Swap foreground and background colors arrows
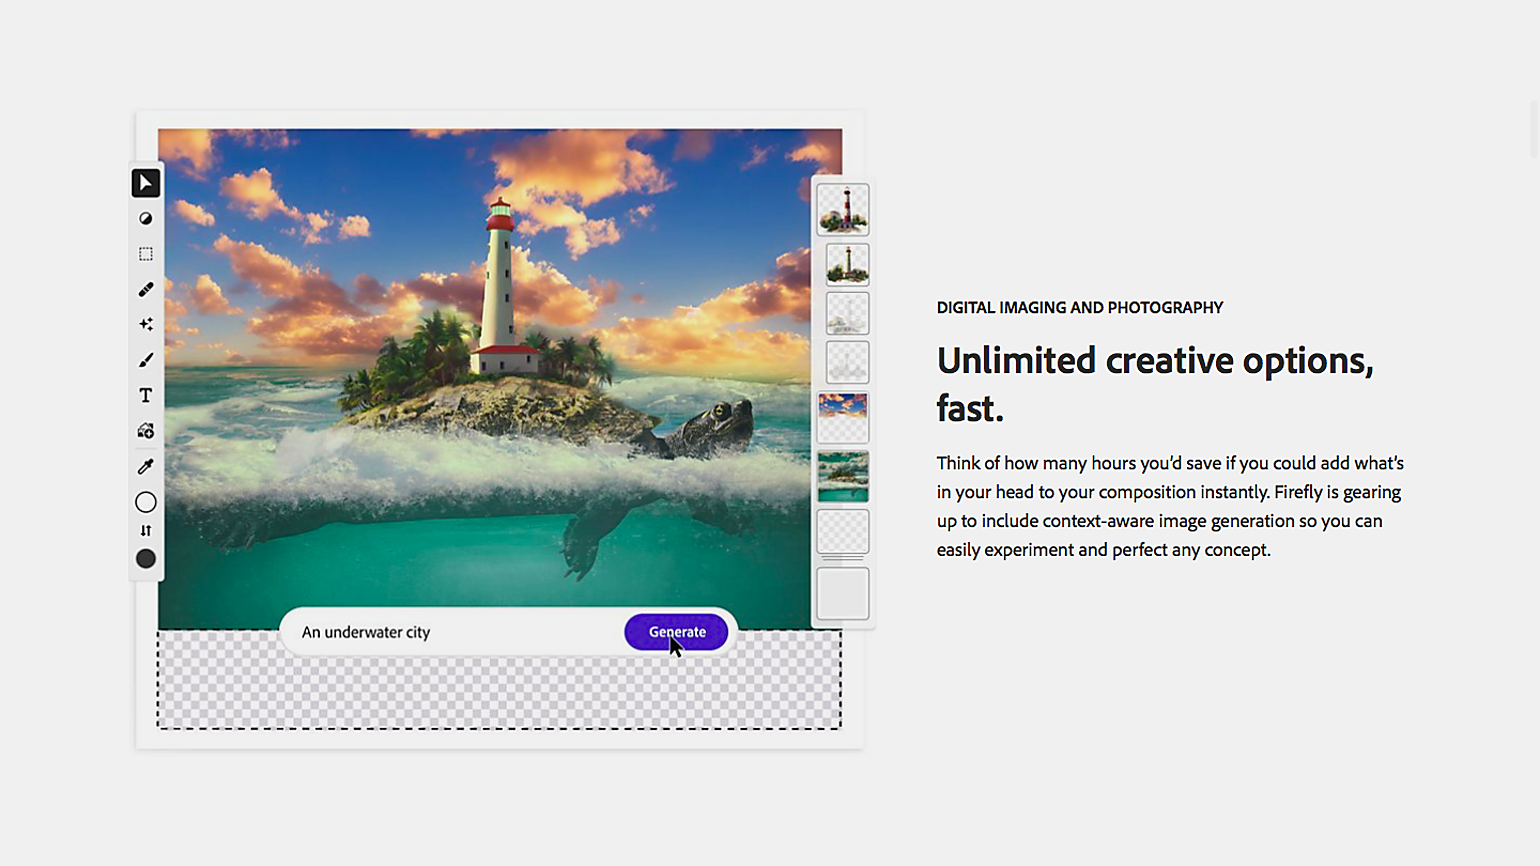This screenshot has width=1540, height=866. coord(146,531)
